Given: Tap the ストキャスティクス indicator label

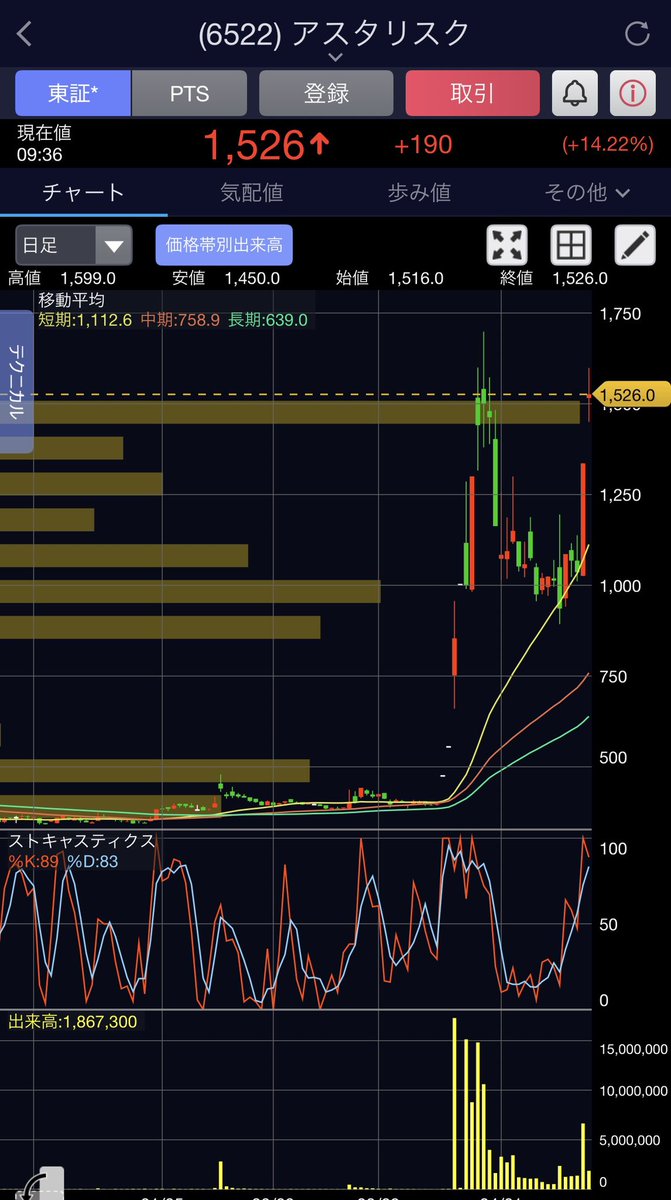Looking at the screenshot, I should (82, 841).
